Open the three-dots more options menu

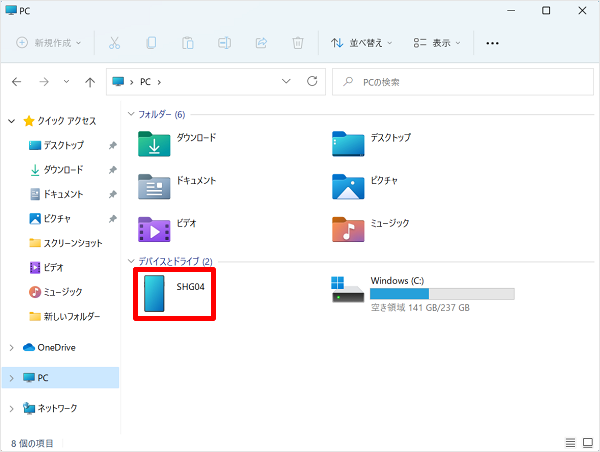(x=492, y=43)
